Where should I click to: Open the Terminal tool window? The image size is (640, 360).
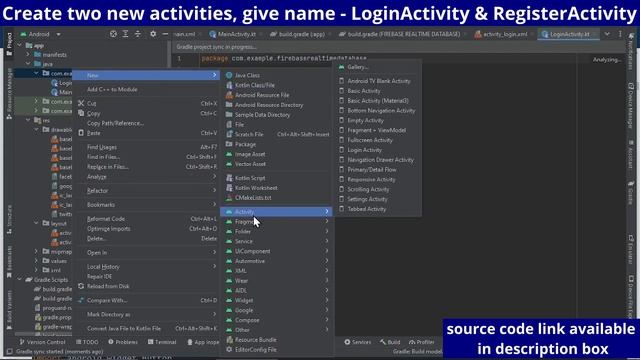point(162,342)
